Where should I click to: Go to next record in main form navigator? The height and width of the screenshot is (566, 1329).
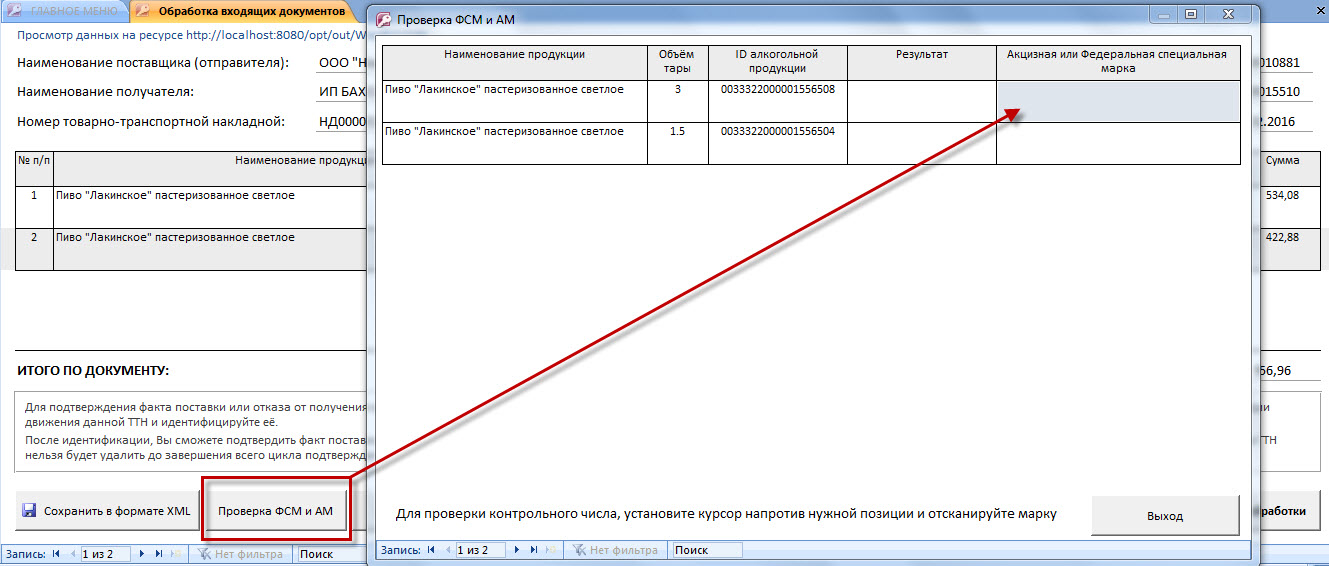(x=142, y=553)
